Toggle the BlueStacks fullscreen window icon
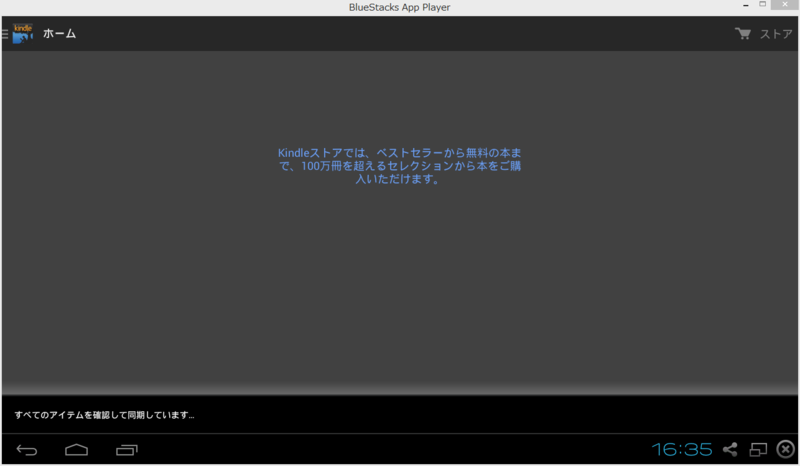This screenshot has height=466, width=800. point(758,449)
